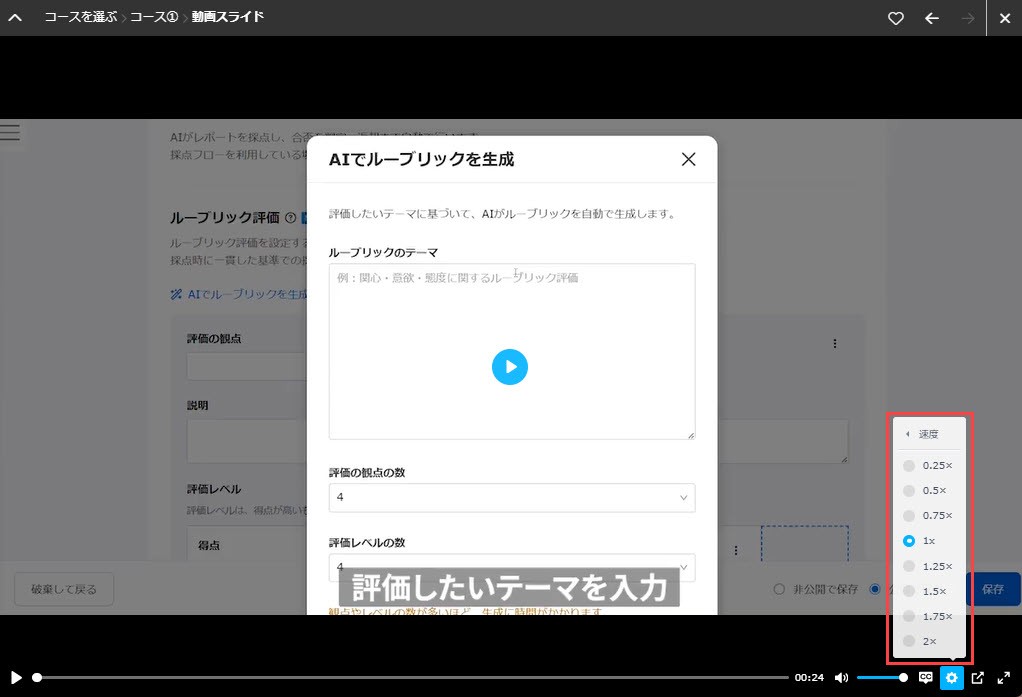Click the コースを選ぶ breadcrumb link

click(80, 18)
